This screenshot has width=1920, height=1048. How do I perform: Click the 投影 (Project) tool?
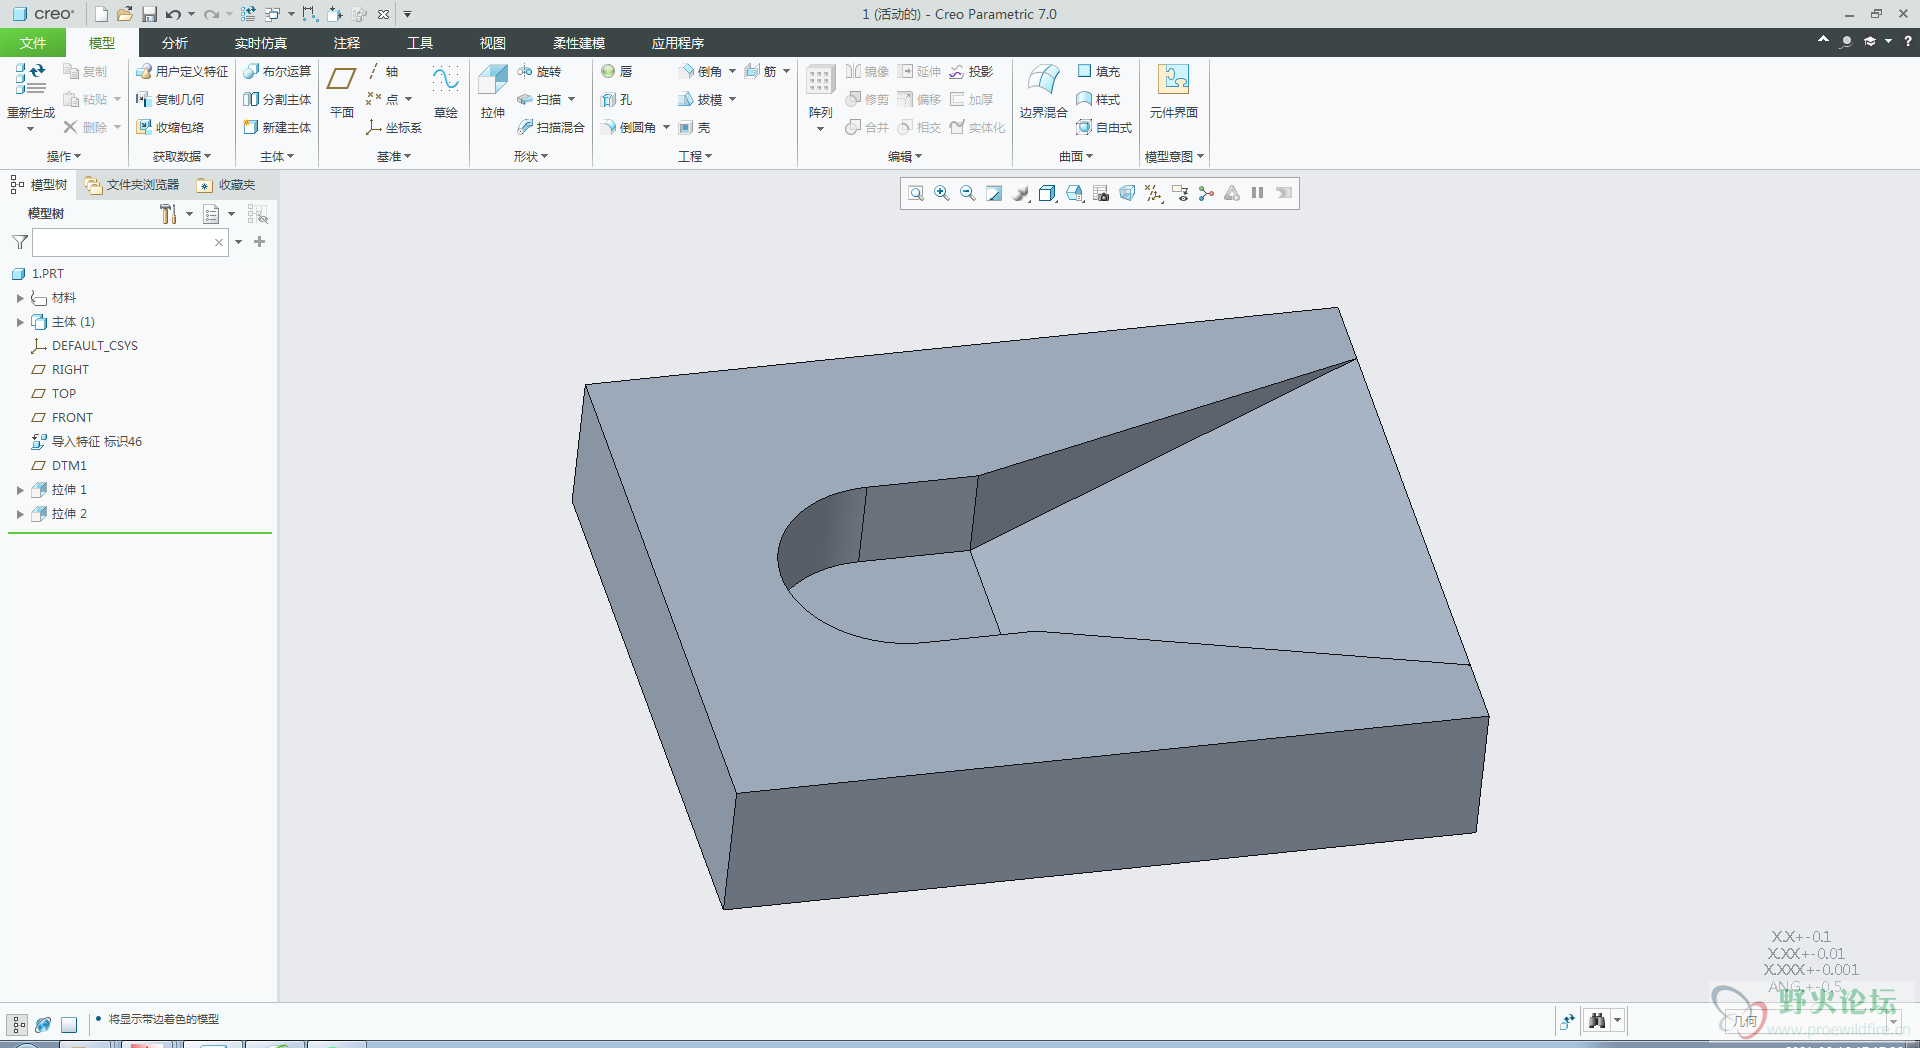click(971, 72)
